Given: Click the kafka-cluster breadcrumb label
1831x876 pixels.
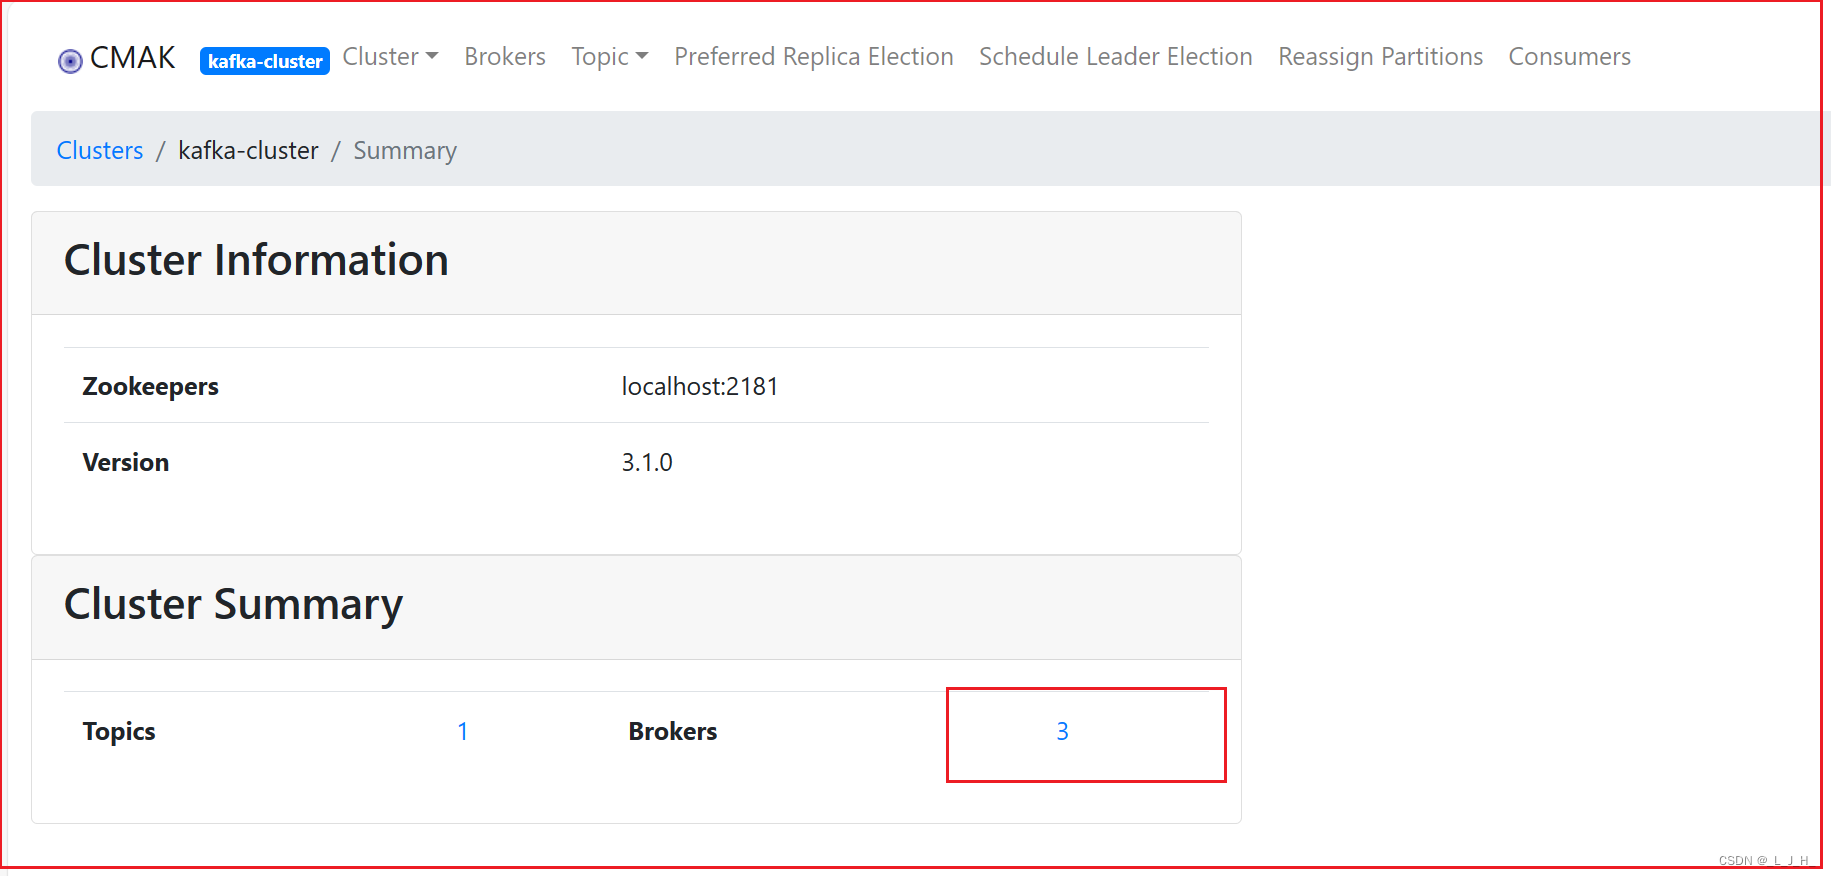Looking at the screenshot, I should (248, 150).
